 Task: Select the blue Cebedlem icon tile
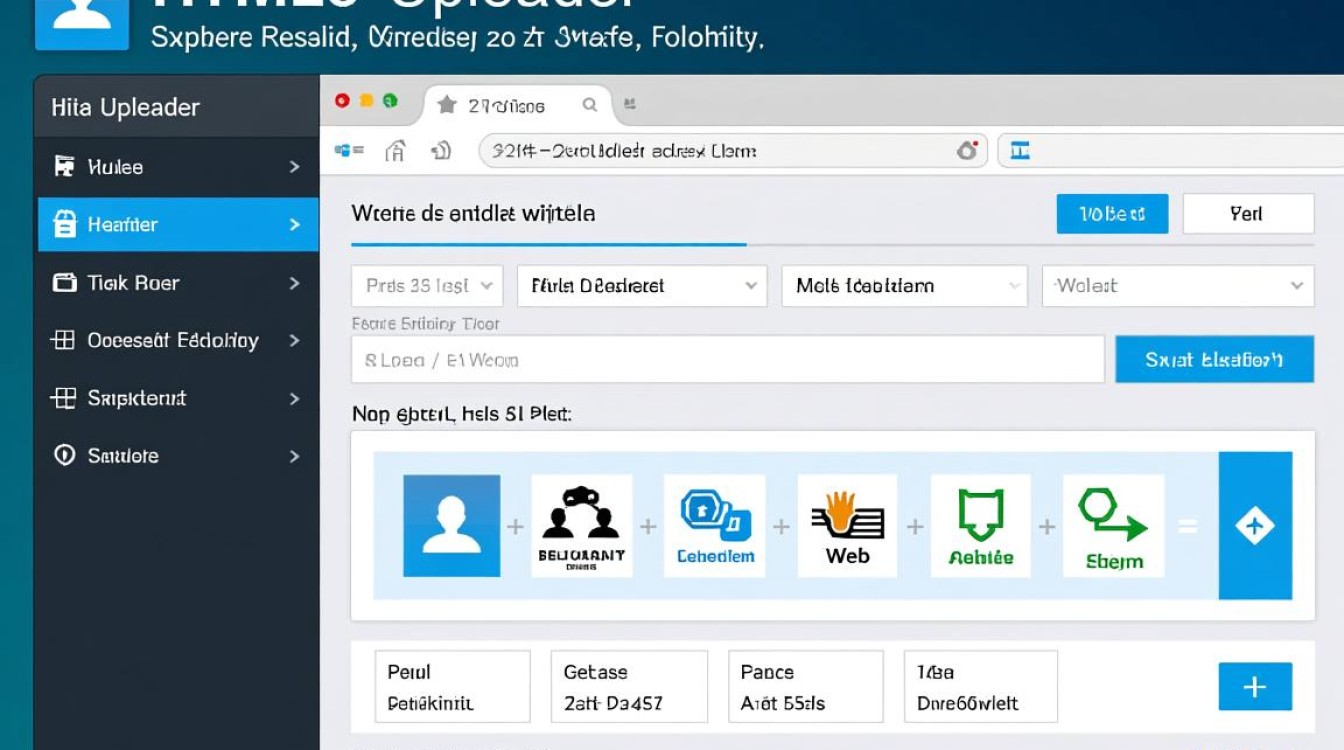(715, 526)
